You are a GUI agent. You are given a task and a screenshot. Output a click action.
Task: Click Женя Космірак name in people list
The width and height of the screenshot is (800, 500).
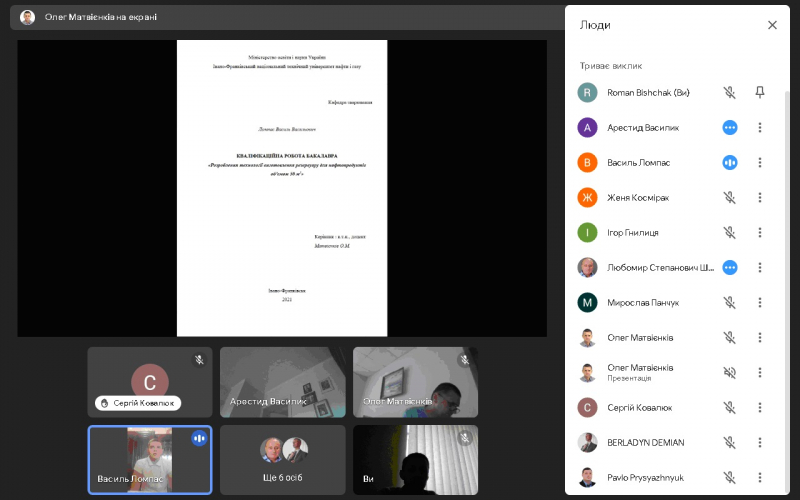[x=638, y=197]
